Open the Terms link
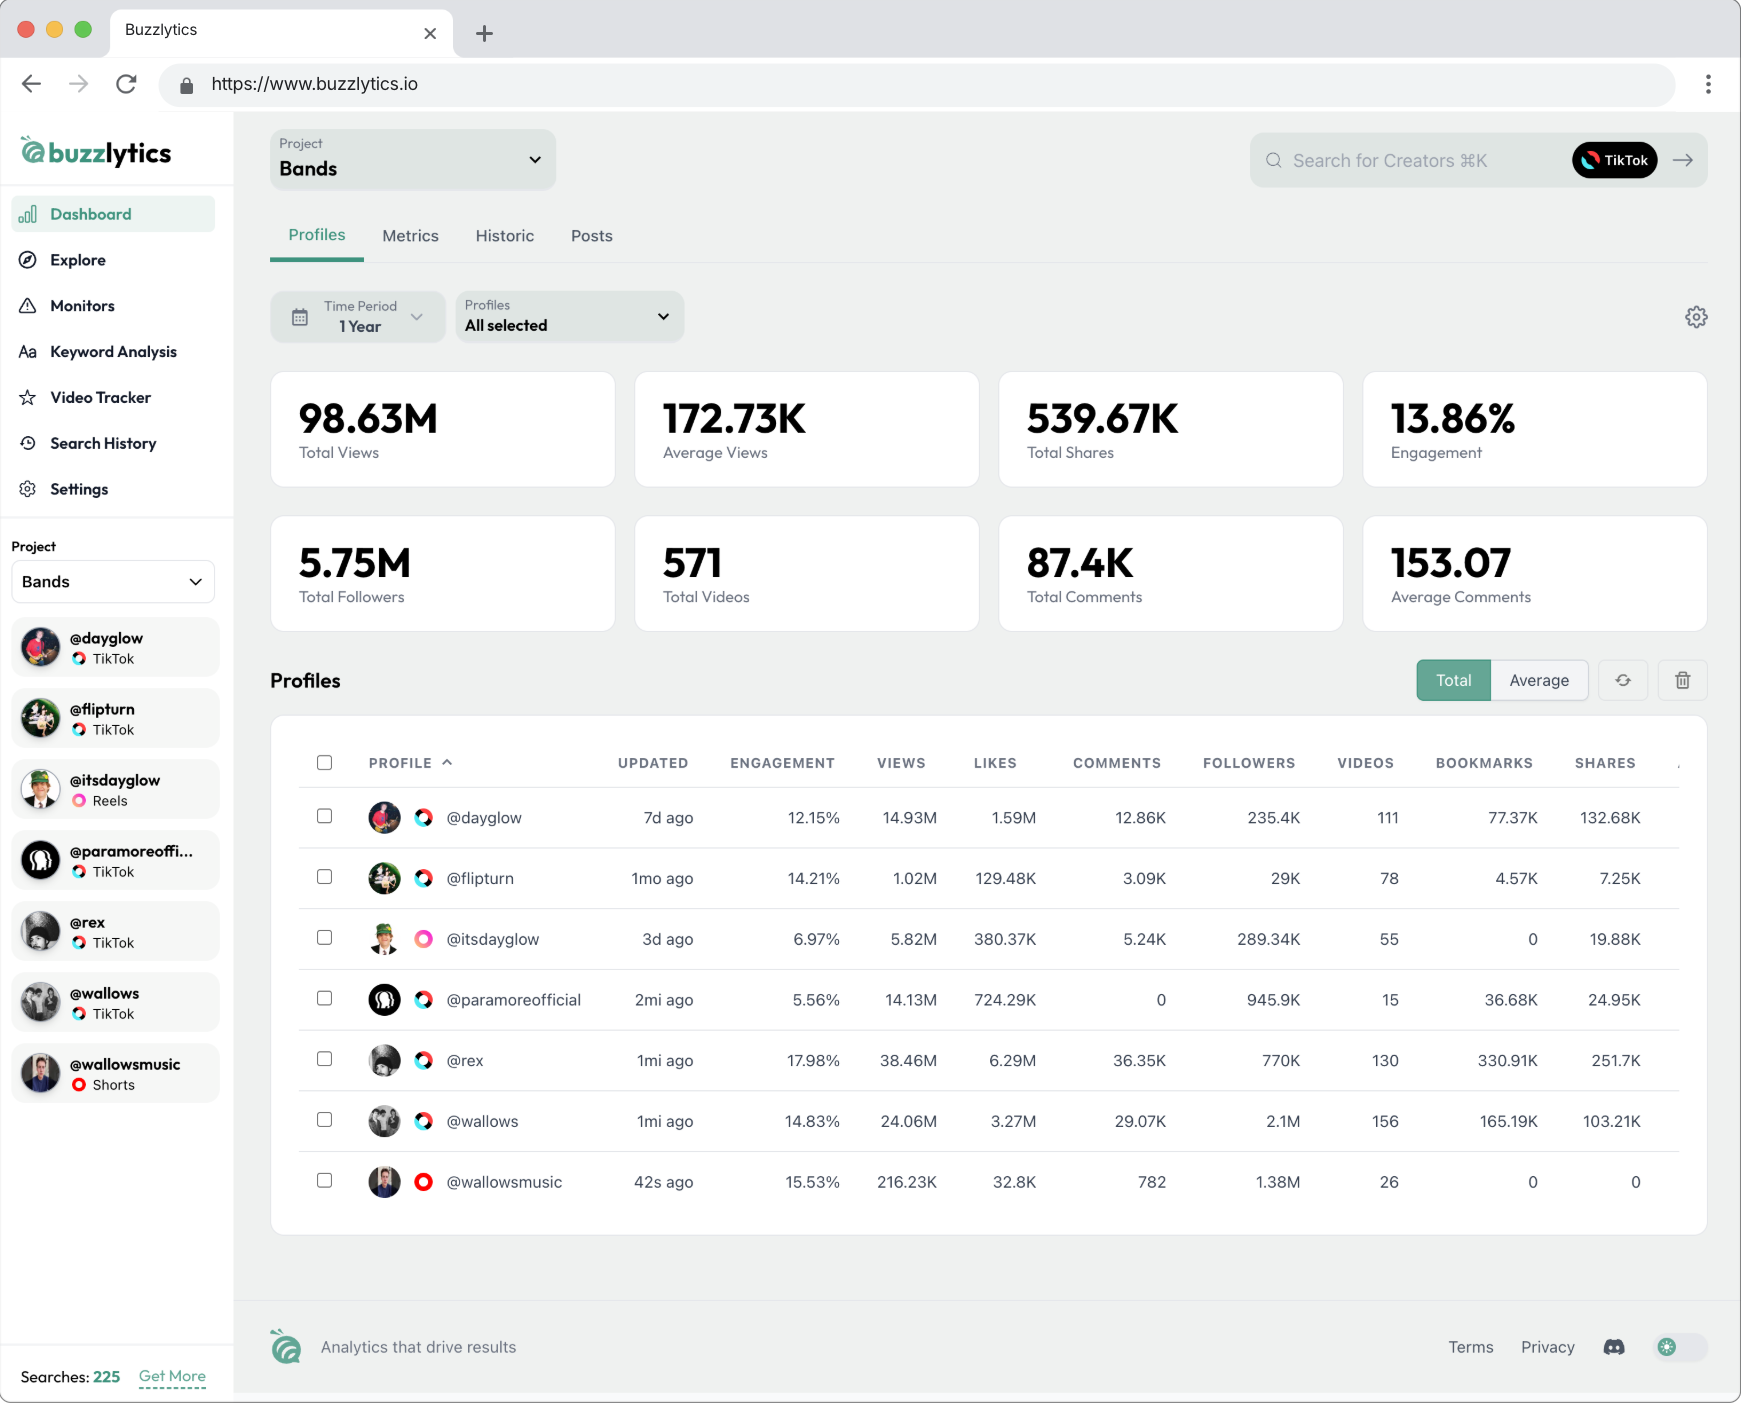The height and width of the screenshot is (1403, 1741). [x=1471, y=1347]
